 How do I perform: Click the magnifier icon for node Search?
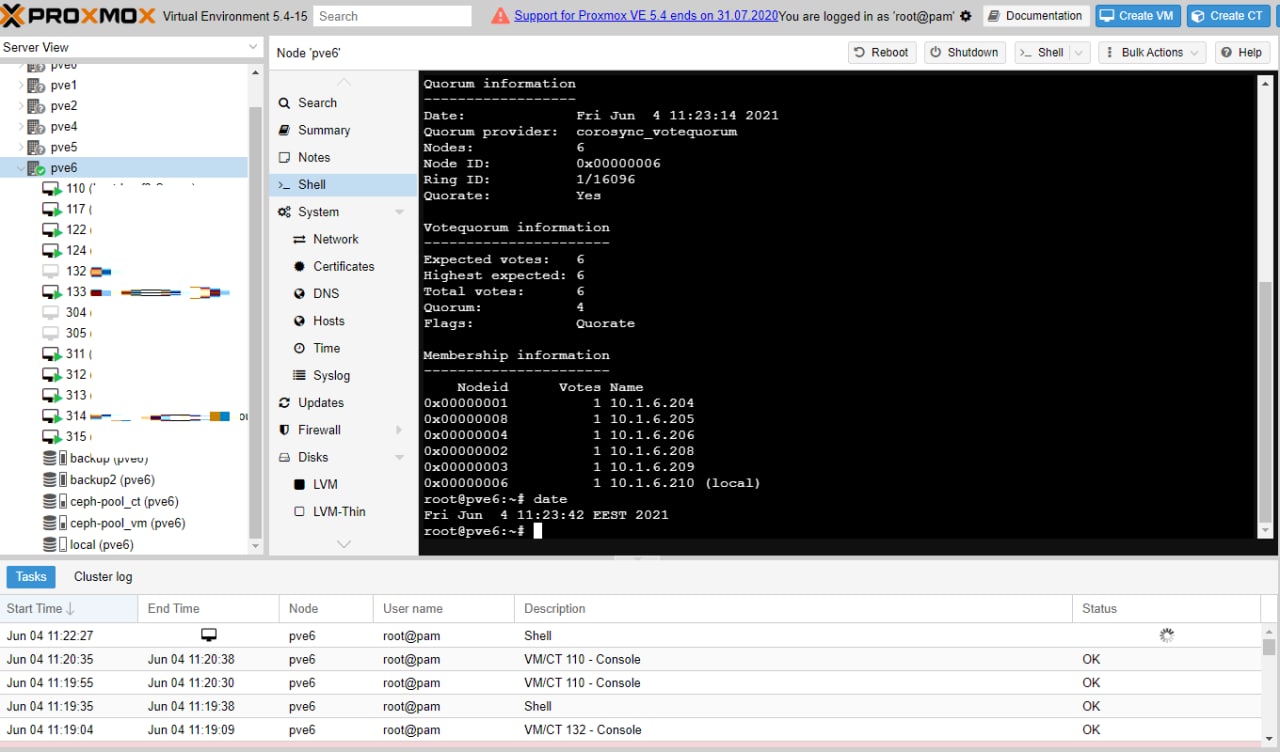tap(285, 103)
